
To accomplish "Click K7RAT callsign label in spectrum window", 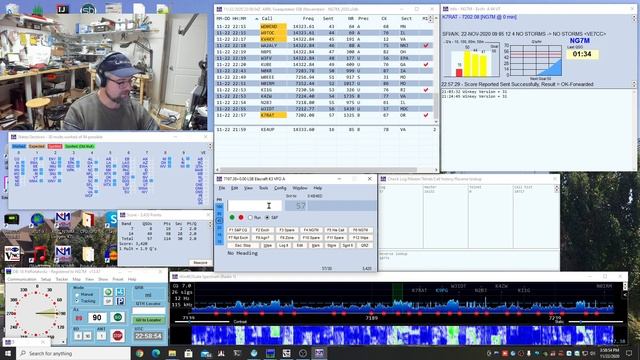I will click(x=419, y=291).
